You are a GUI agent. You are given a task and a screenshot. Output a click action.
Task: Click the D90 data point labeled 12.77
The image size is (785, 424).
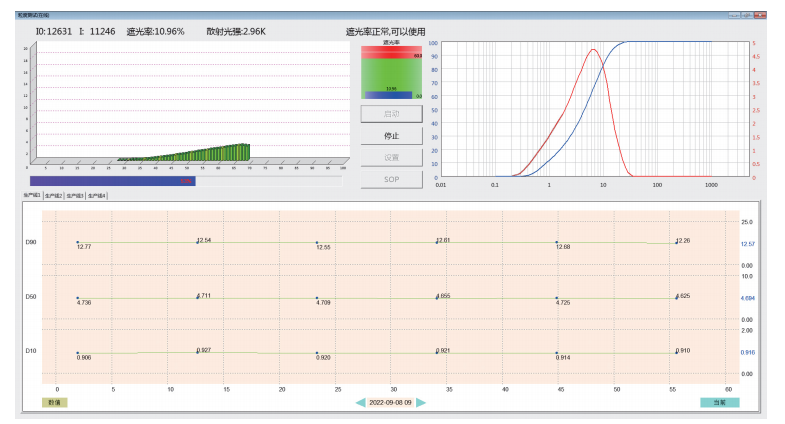click(x=77, y=242)
